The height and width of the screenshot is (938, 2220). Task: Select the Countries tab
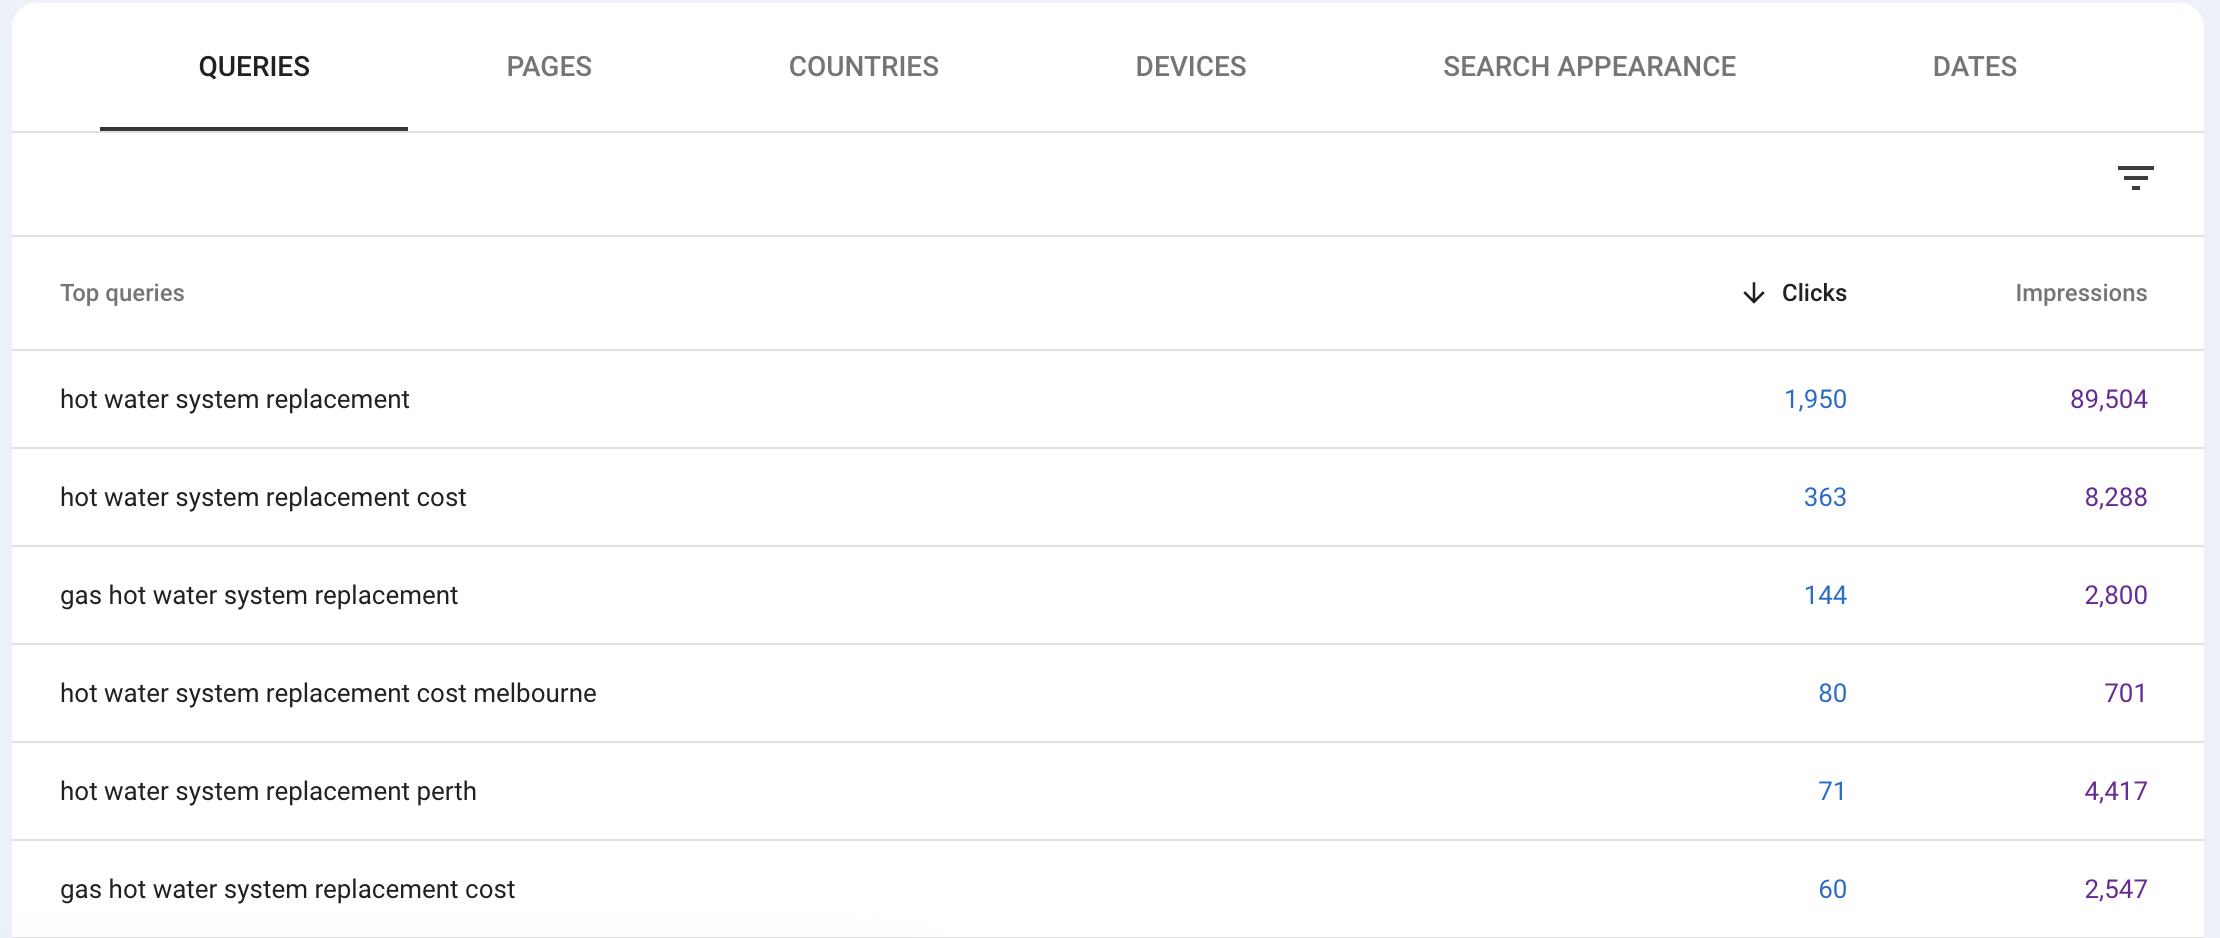click(864, 67)
